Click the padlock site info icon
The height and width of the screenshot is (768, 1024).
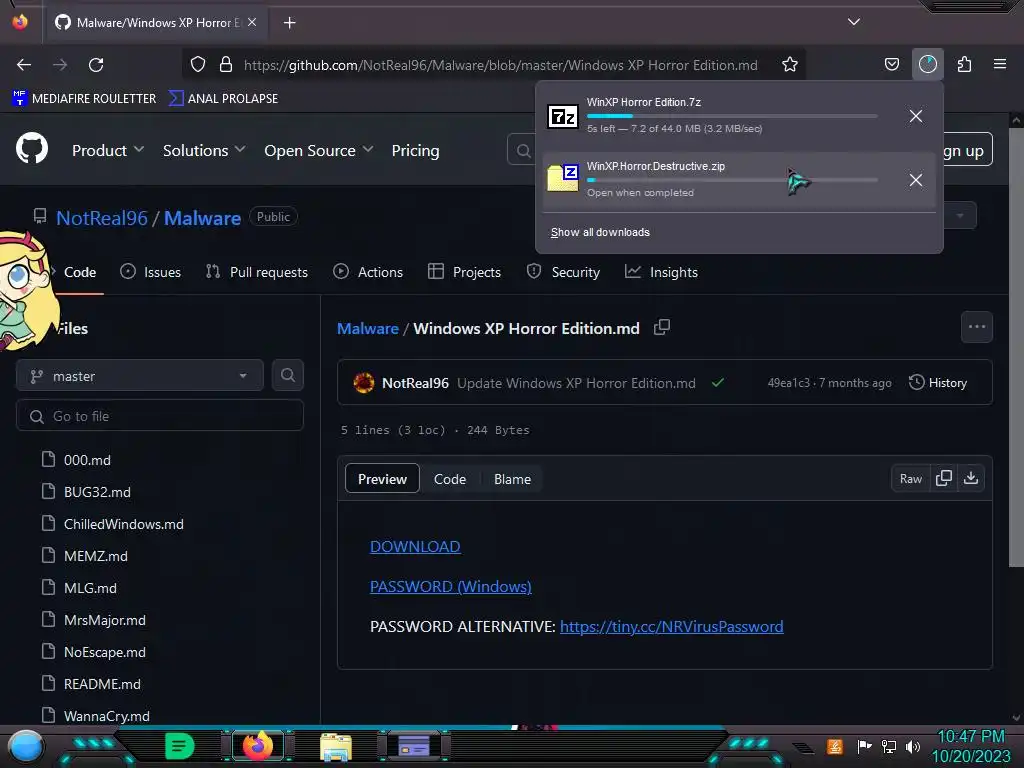click(x=226, y=65)
